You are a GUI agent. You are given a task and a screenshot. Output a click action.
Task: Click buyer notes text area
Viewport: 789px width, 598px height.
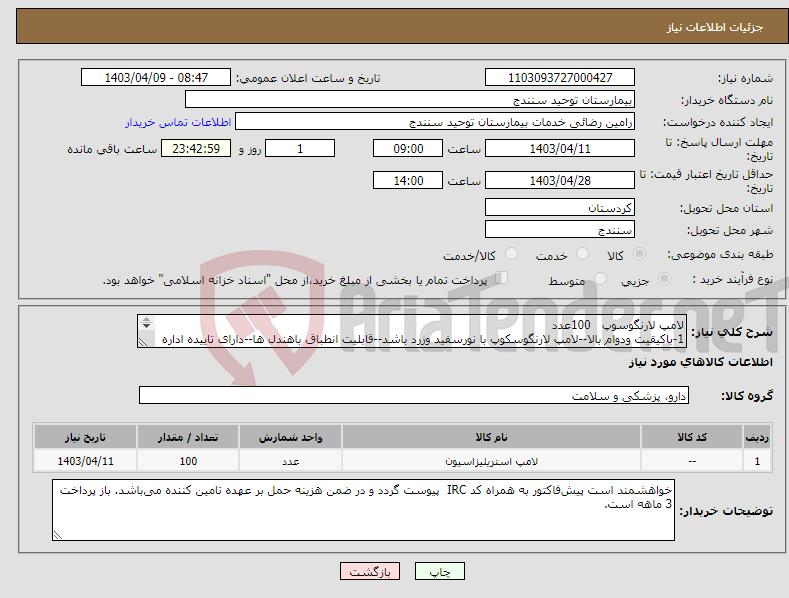point(363,510)
